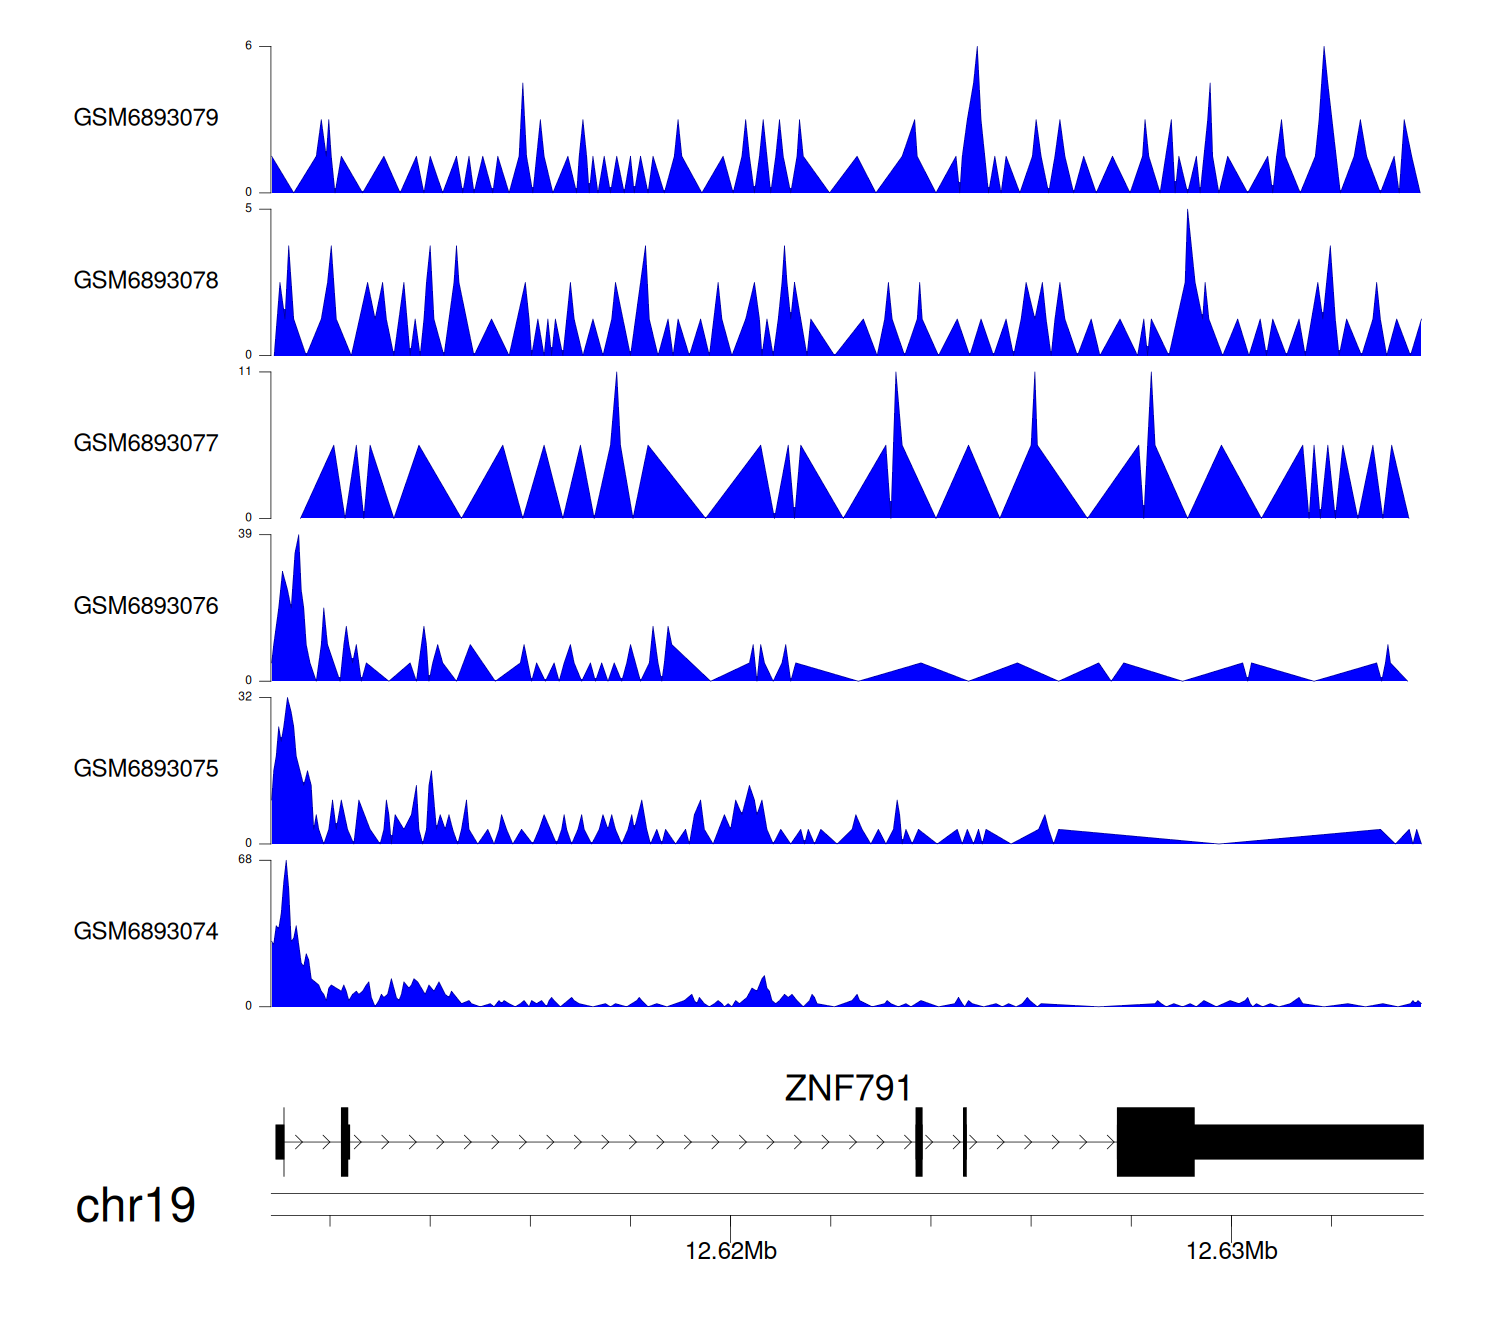Click the ZNF791 gene name
Screen dimensions: 1500x1320
click(847, 1088)
